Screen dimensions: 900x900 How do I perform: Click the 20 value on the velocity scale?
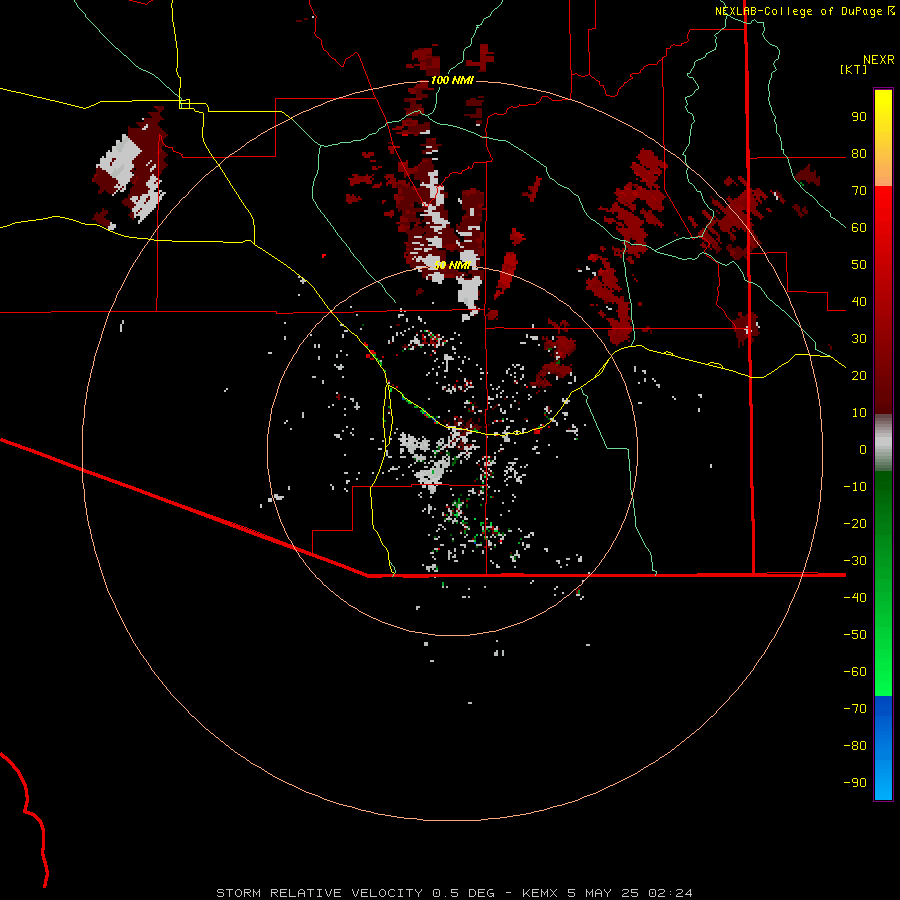pos(859,375)
